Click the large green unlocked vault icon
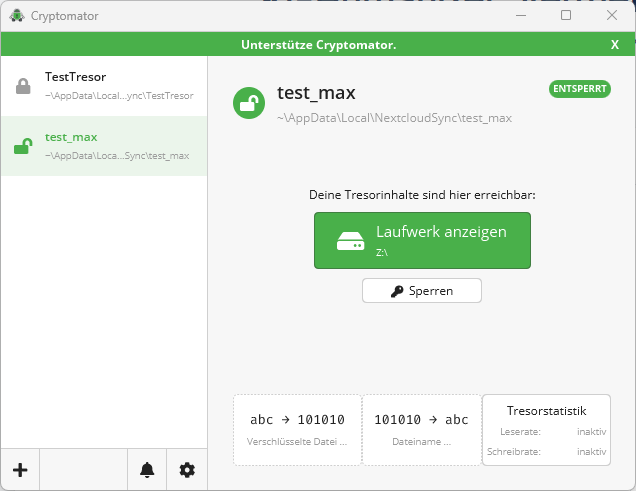The width and height of the screenshot is (636, 491). pos(249,103)
